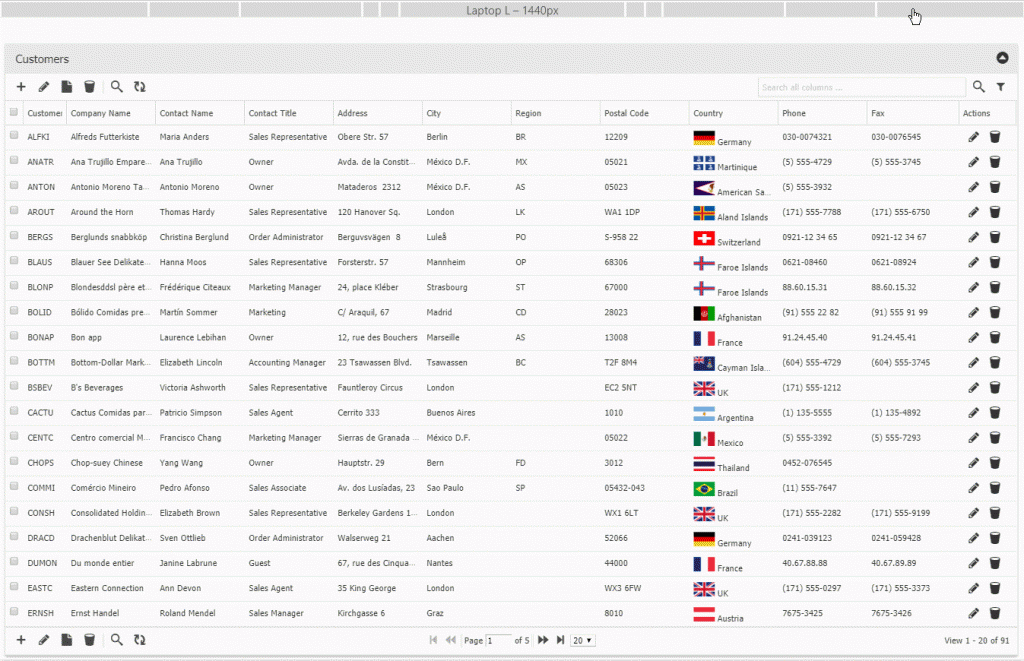Advance to the next page of customers
Screen dimensions: 1024x661
coord(541,639)
